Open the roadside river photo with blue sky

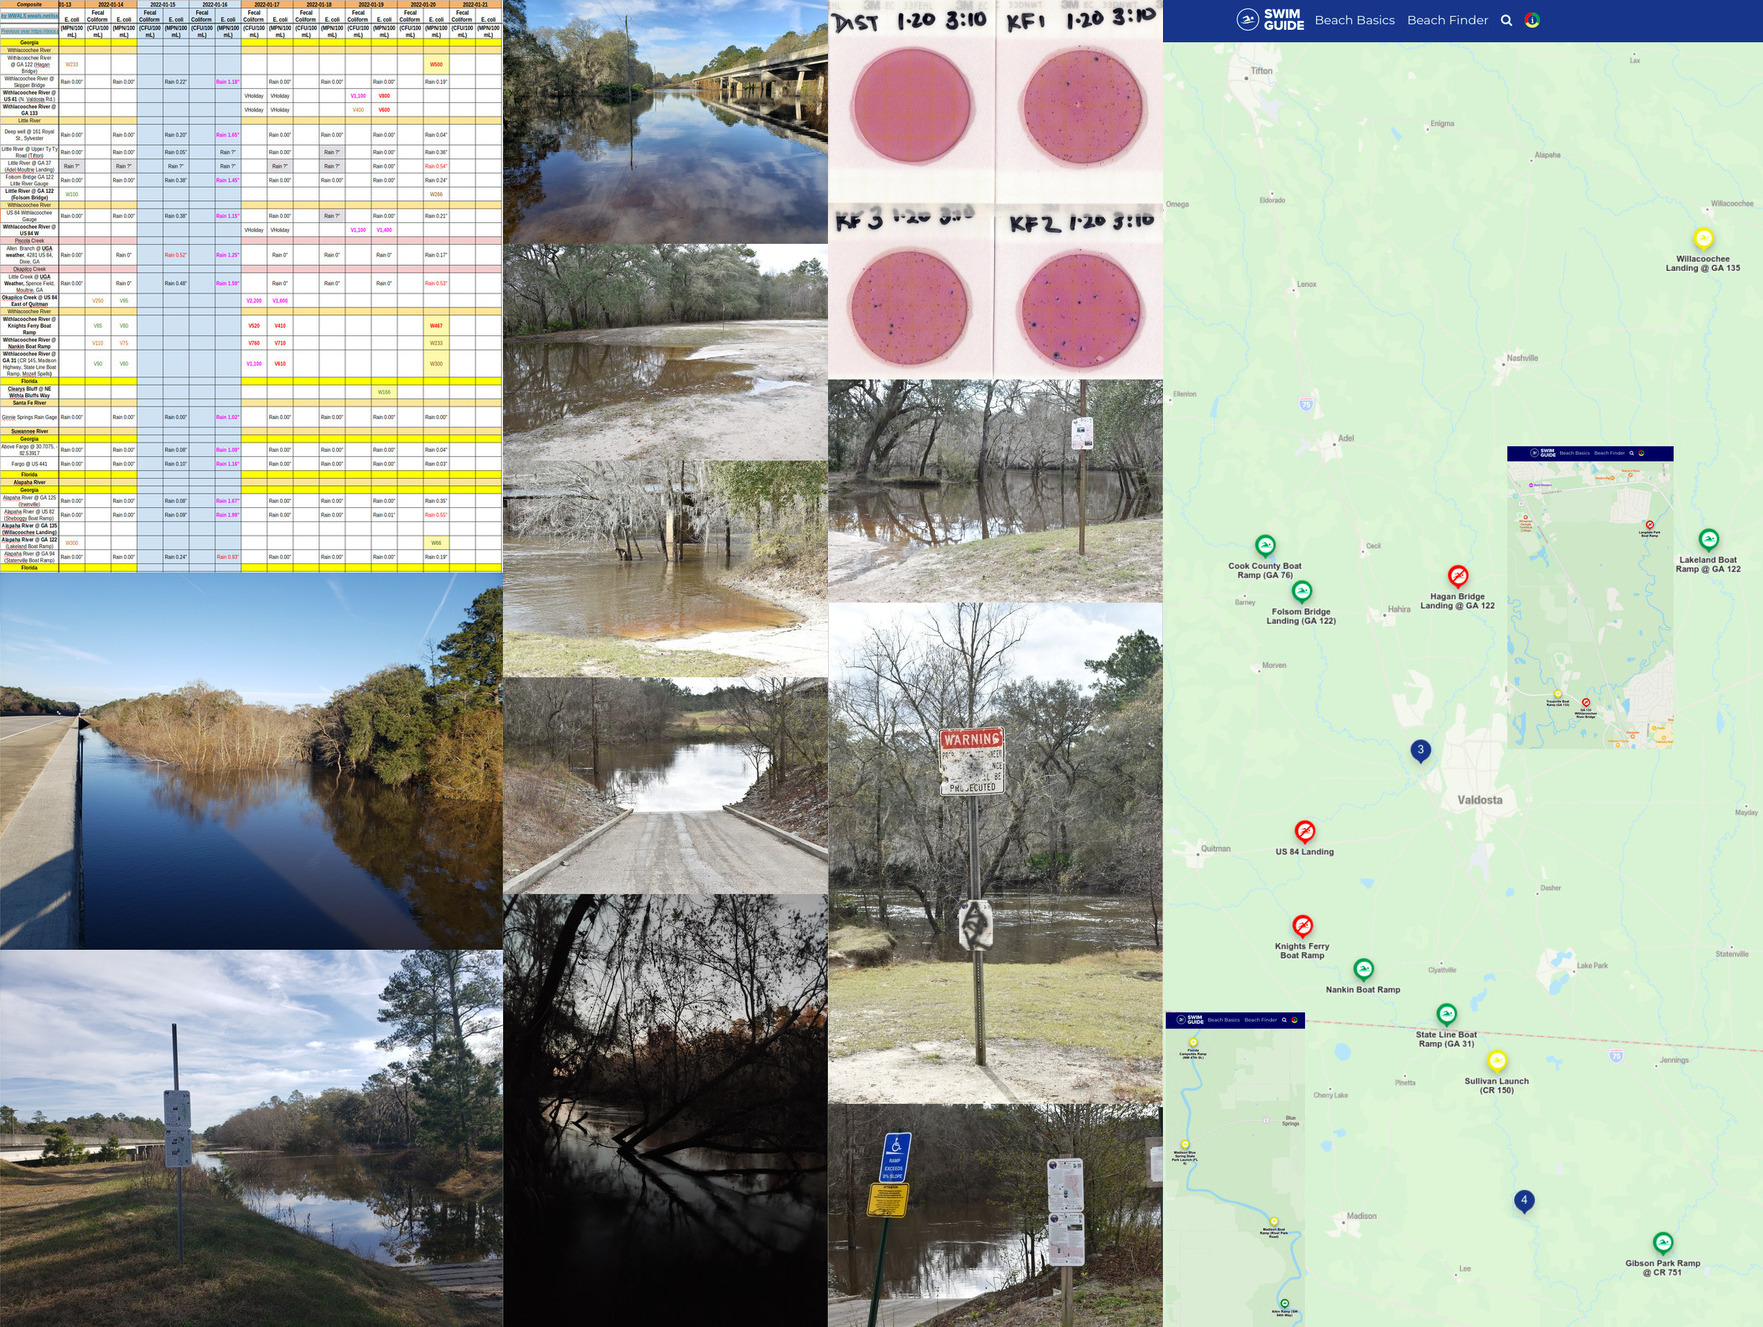point(251,761)
